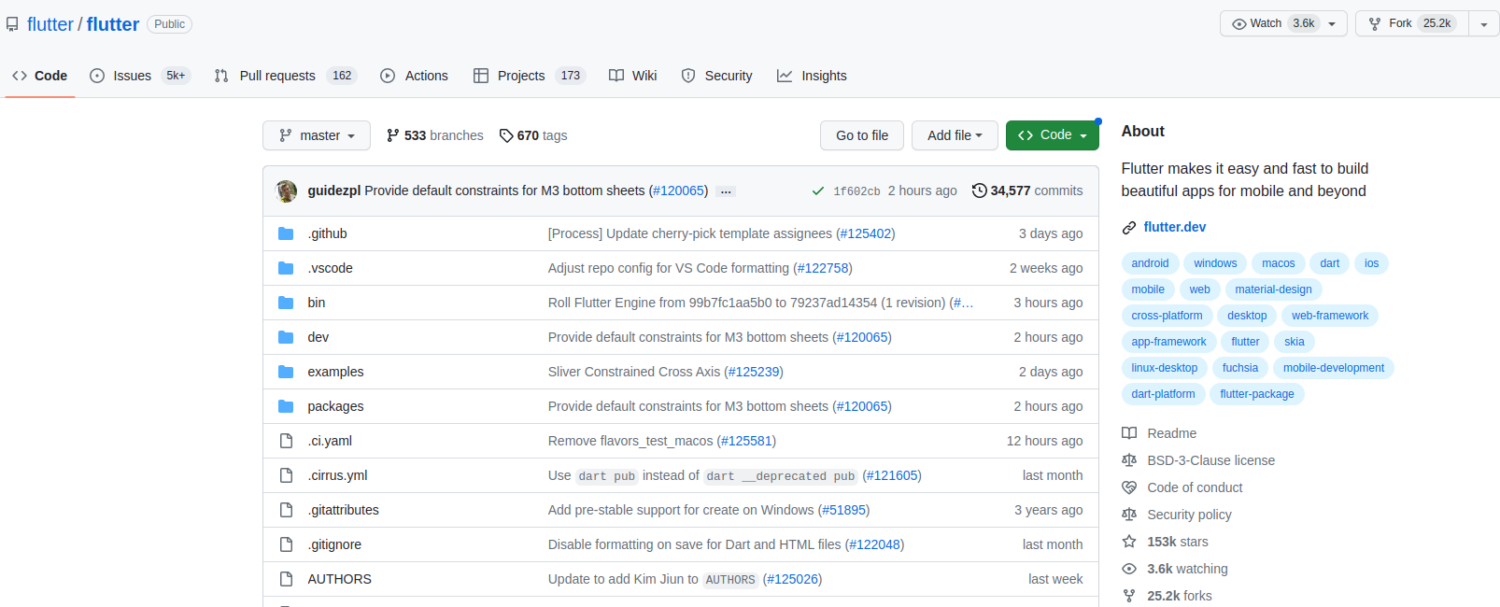Screen dimensions: 1500x607
Task: Click the book icon beside Readme
Action: (x=1129, y=433)
